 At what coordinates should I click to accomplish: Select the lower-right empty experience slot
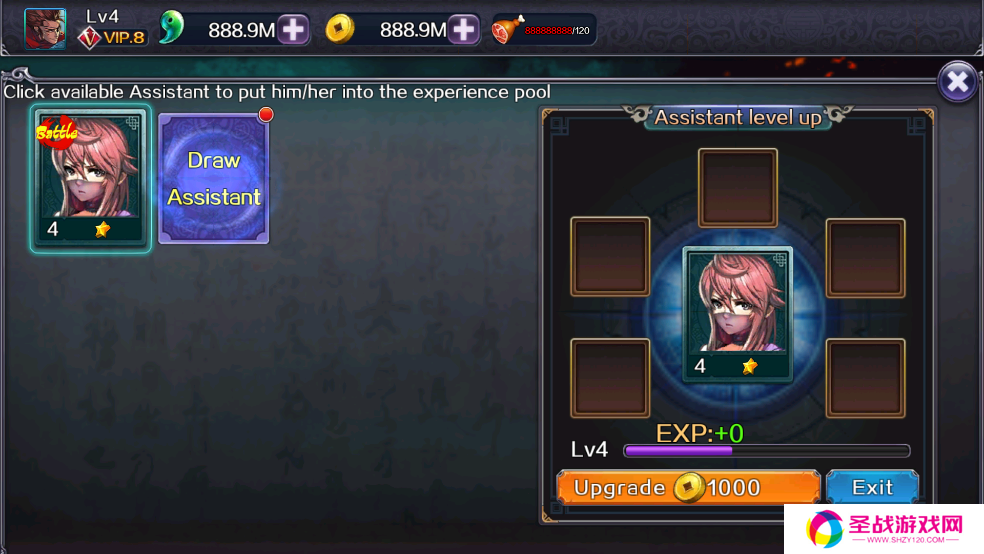[x=865, y=378]
